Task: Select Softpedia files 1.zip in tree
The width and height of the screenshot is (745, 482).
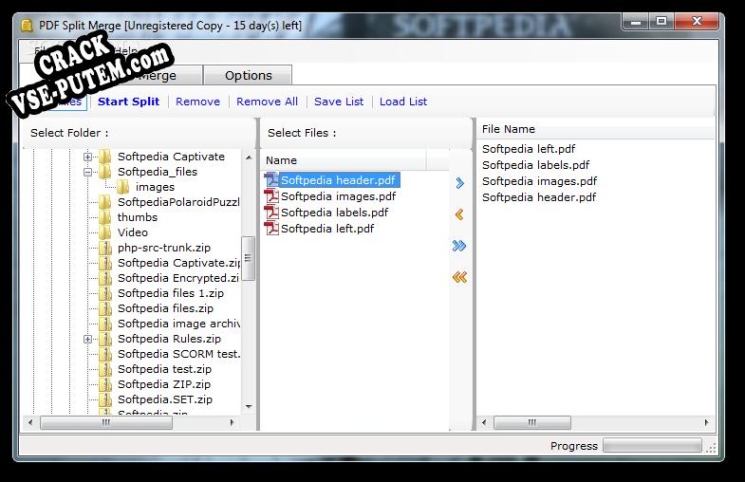Action: pyautogui.click(x=171, y=293)
